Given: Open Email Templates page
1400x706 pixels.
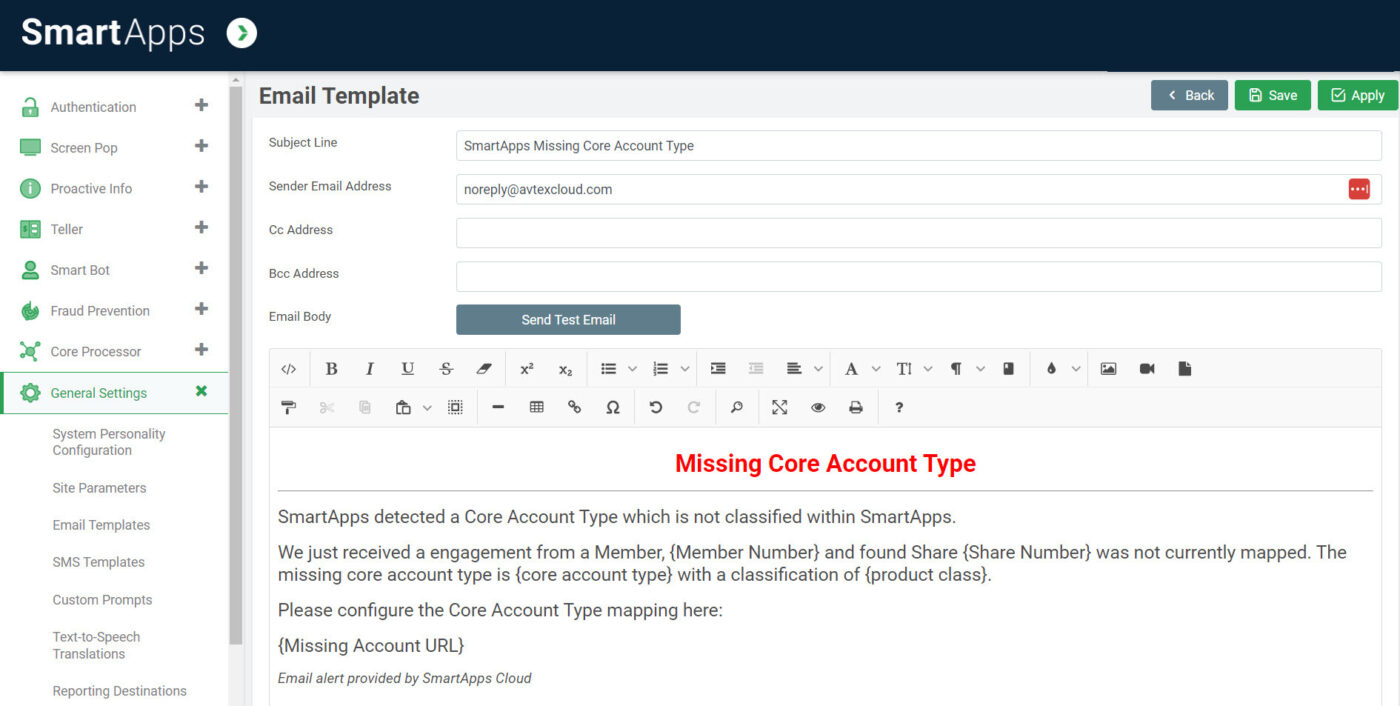Looking at the screenshot, I should (101, 525).
